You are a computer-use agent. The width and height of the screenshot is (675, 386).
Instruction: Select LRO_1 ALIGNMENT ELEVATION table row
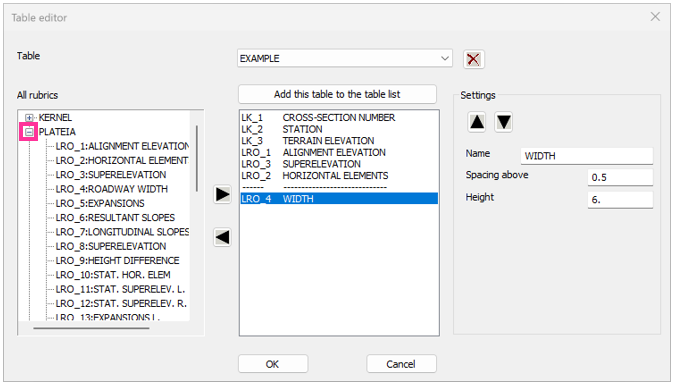(x=339, y=152)
